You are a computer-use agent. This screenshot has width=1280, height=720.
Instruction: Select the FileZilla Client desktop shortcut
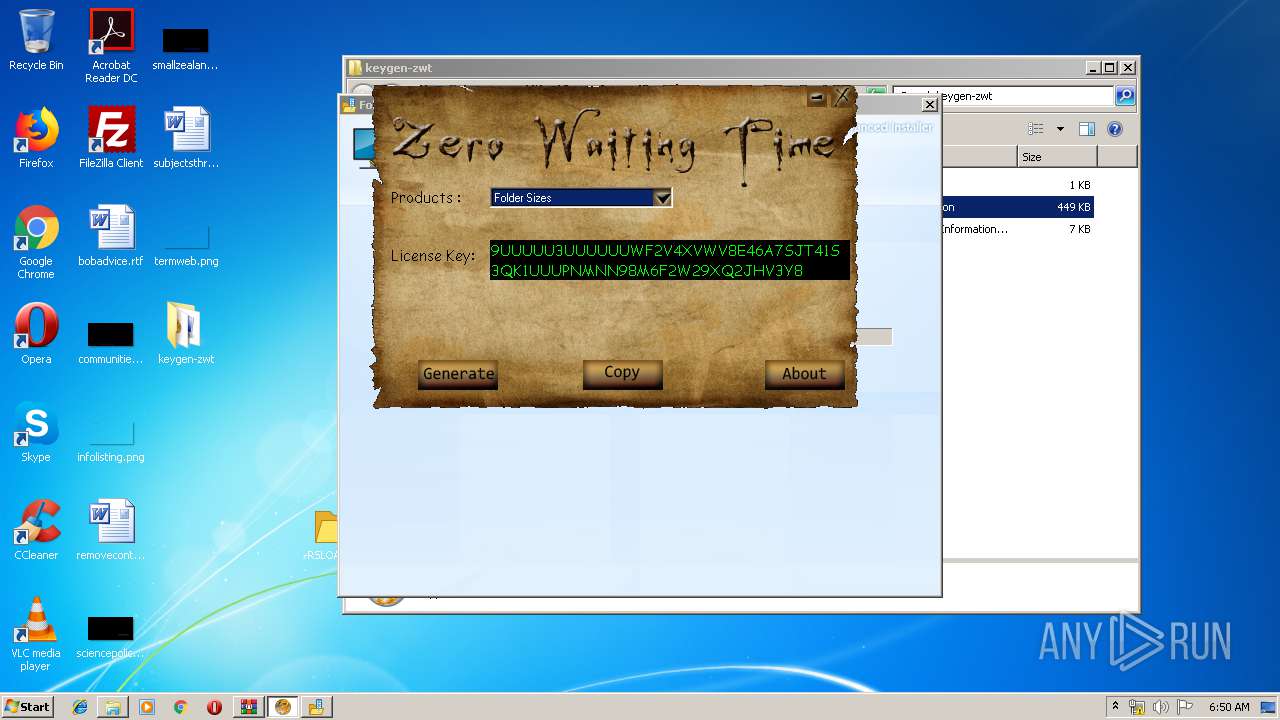[x=111, y=138]
